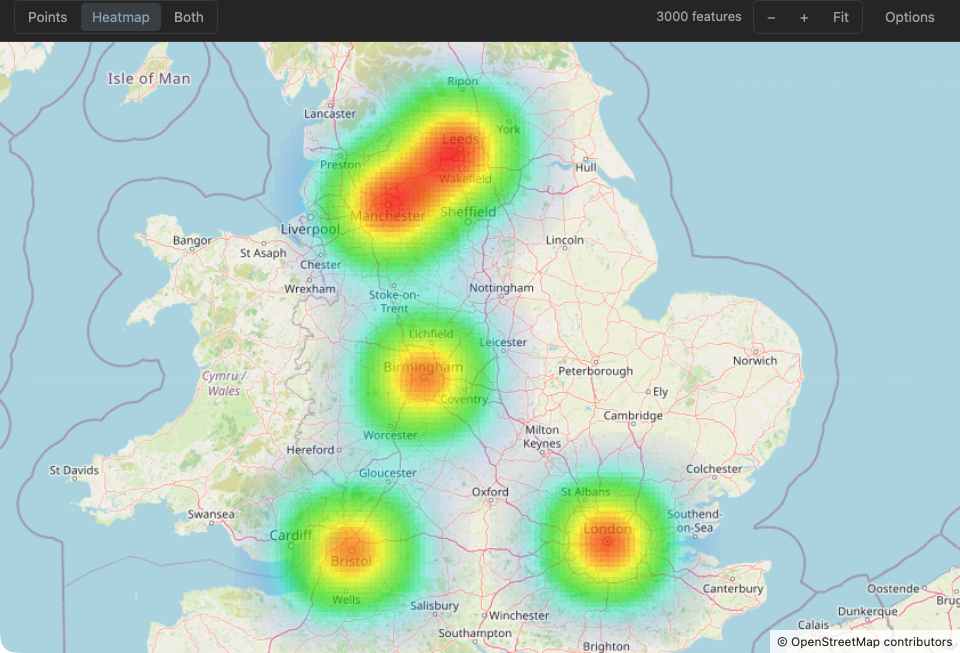This screenshot has width=960, height=653.
Task: Click the Hull map label
Action: coord(585,167)
